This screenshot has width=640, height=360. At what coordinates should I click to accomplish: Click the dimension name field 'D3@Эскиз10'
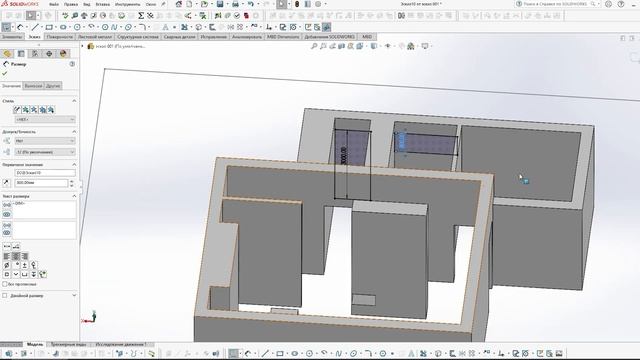[x=45, y=173]
